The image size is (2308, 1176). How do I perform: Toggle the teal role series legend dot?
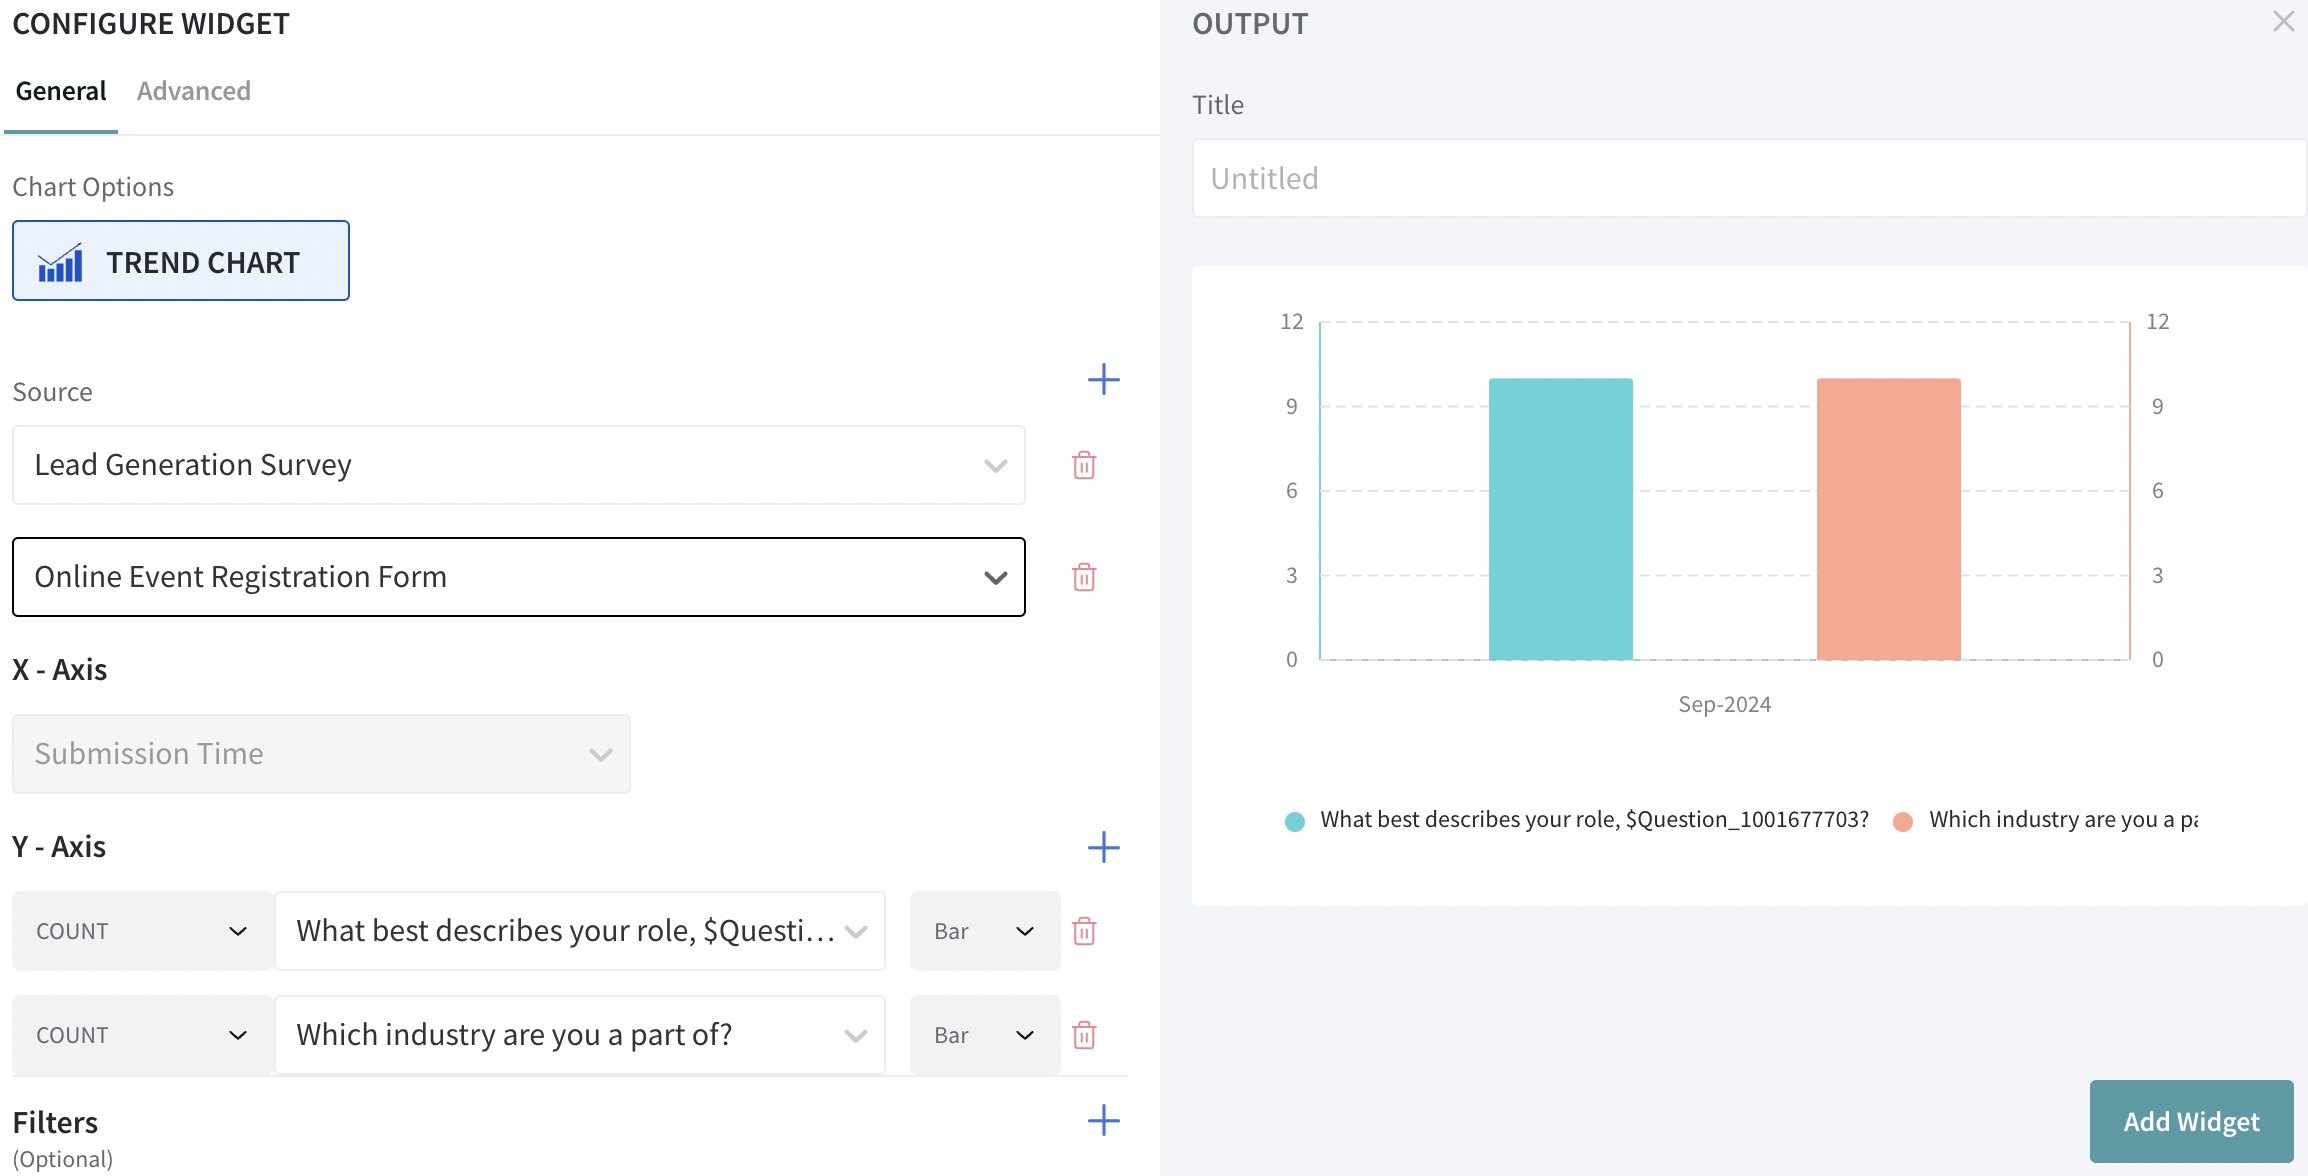1295,821
